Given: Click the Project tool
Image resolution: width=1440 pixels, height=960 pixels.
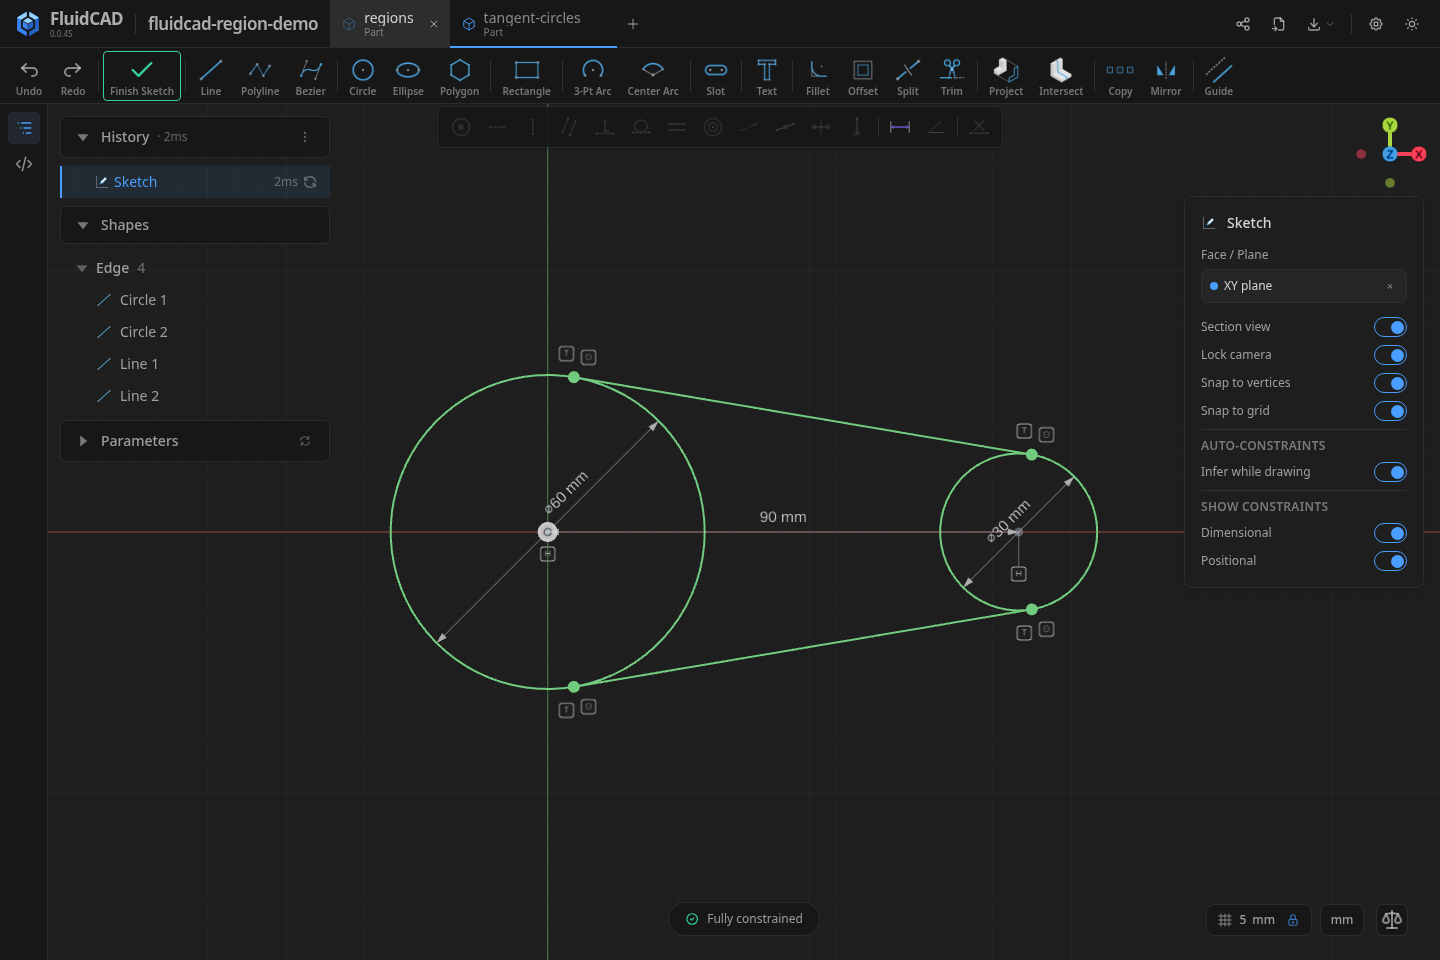Looking at the screenshot, I should [x=1006, y=77].
